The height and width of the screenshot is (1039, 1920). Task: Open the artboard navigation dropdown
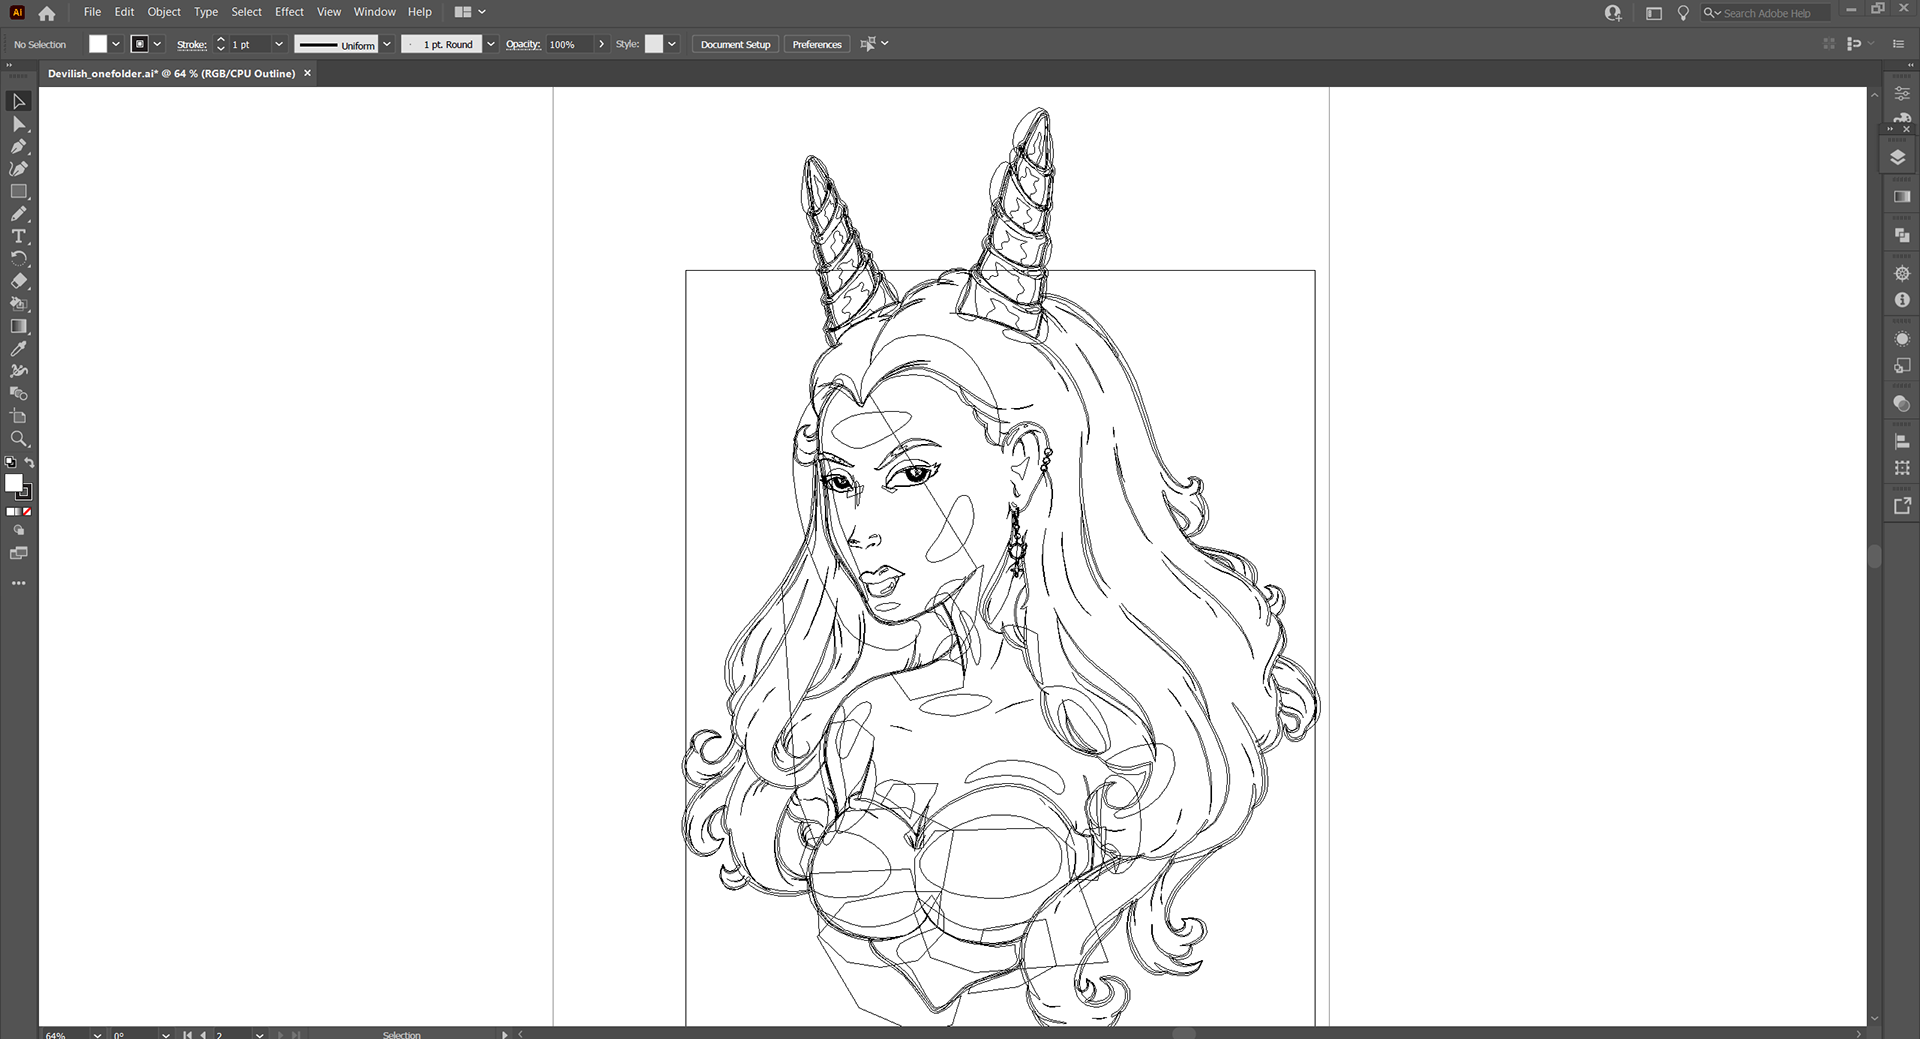(259, 1034)
